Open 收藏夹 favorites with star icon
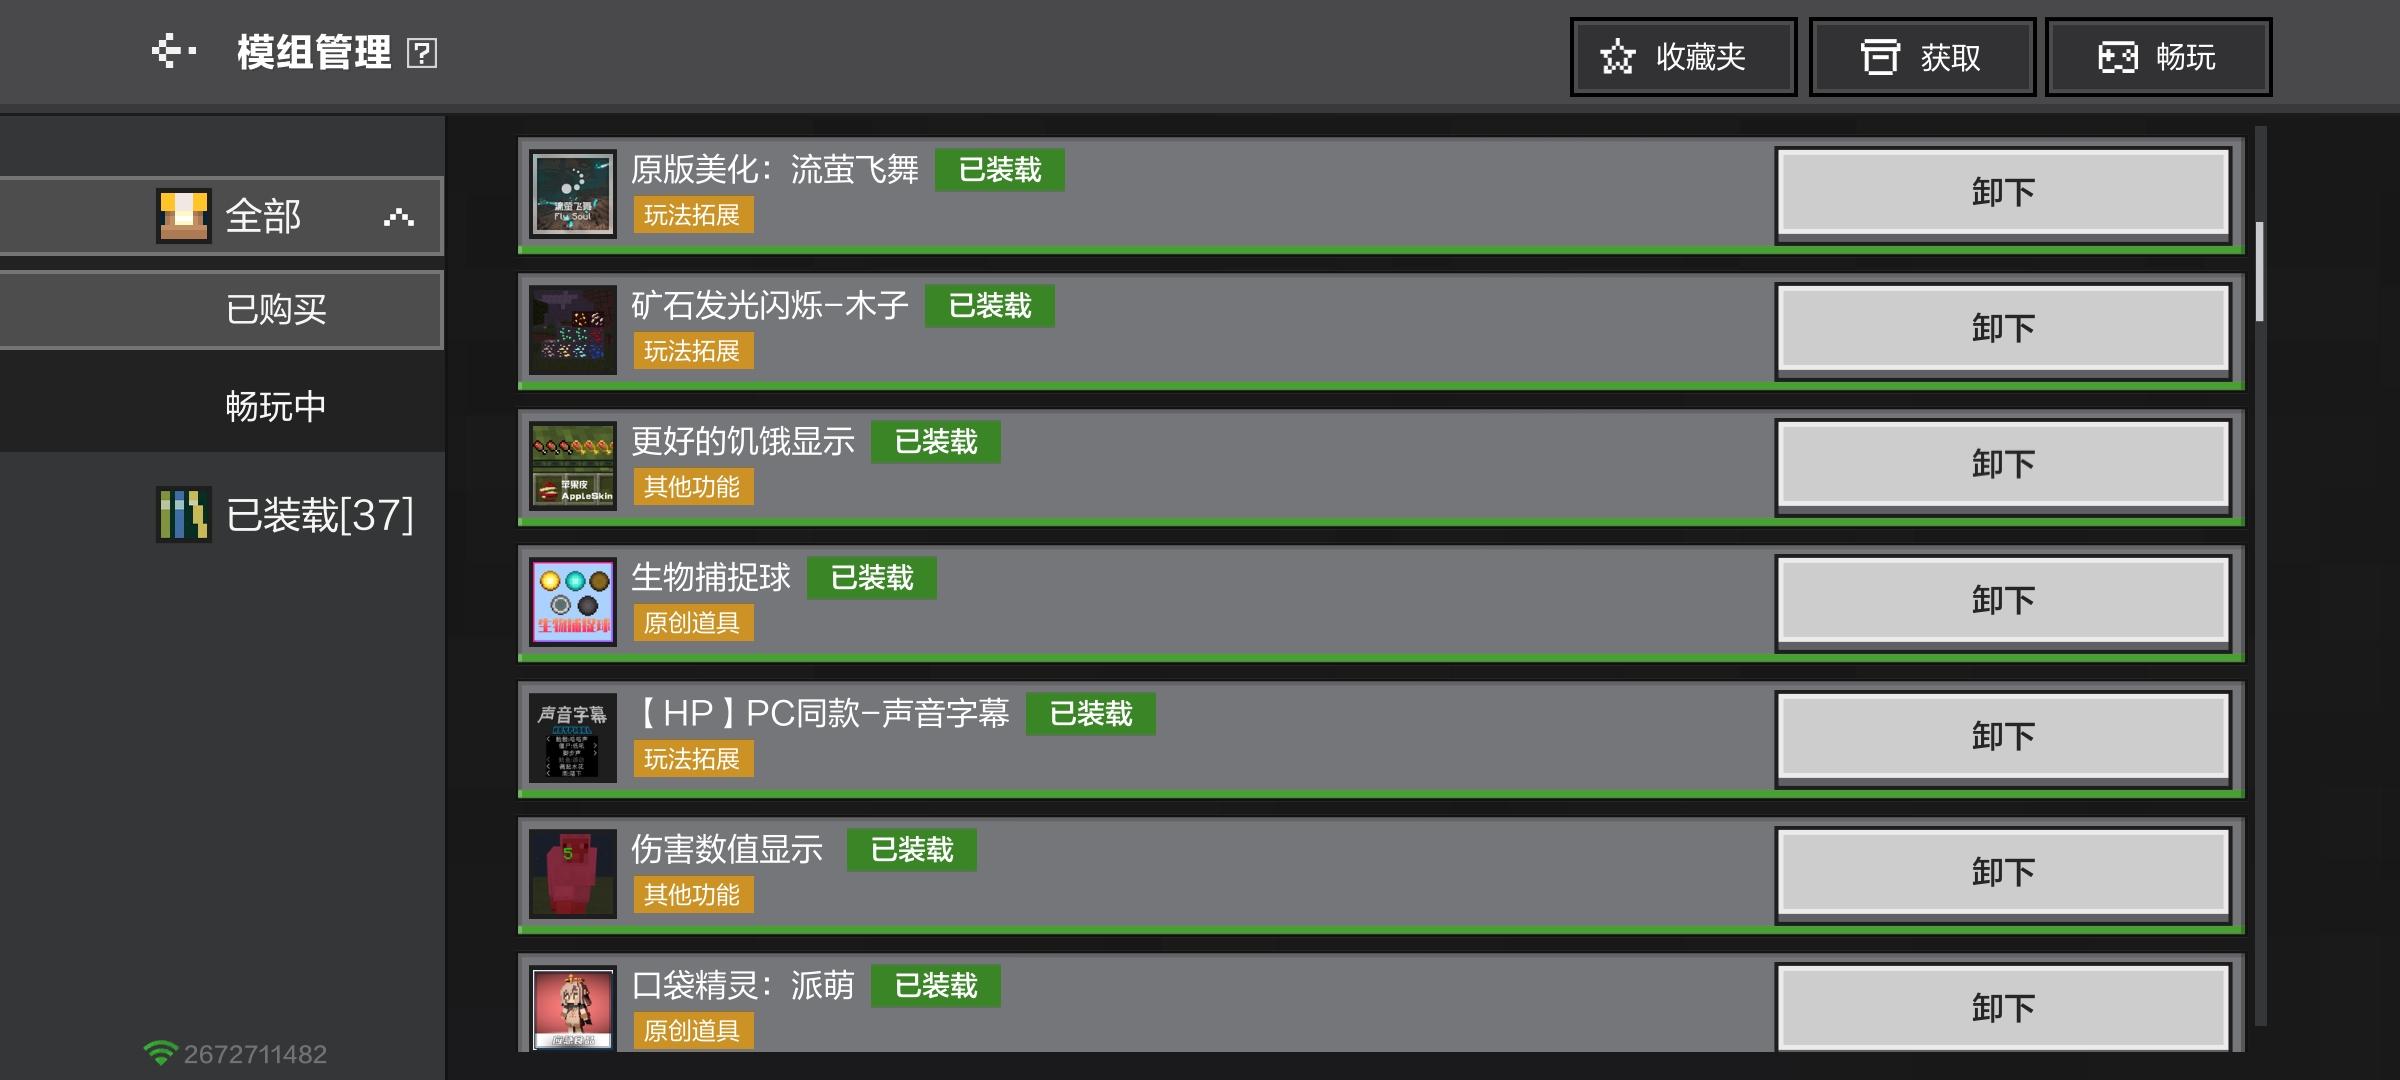The height and width of the screenshot is (1080, 2400). point(1683,57)
